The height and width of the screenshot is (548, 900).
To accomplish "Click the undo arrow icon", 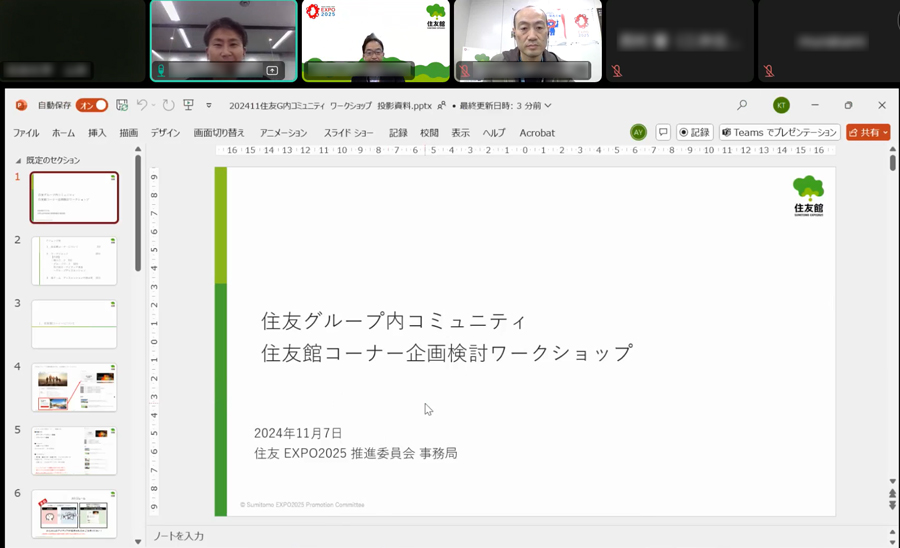I will (141, 104).
